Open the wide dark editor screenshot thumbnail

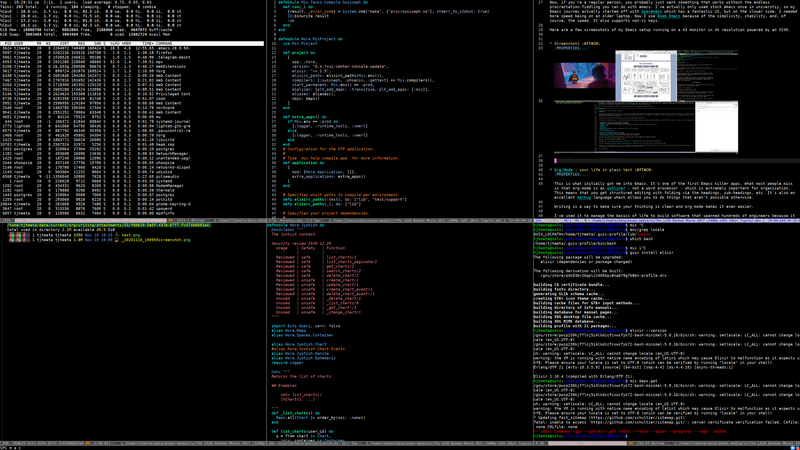[x=624, y=126]
